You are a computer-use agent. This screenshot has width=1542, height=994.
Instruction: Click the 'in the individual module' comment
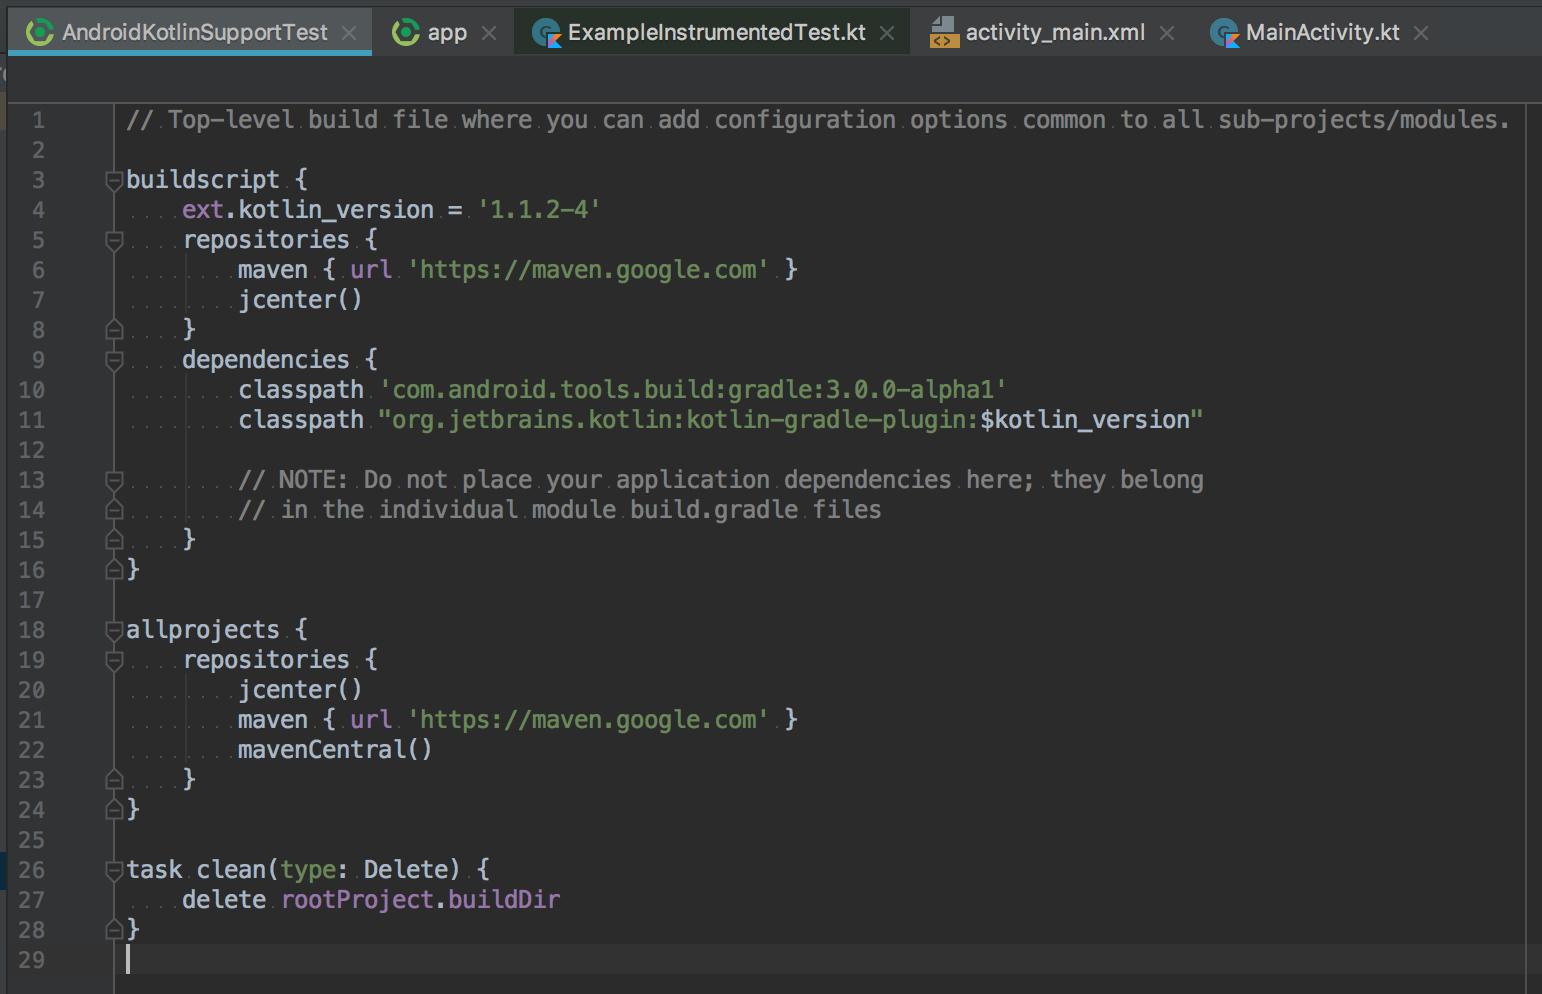pos(560,509)
